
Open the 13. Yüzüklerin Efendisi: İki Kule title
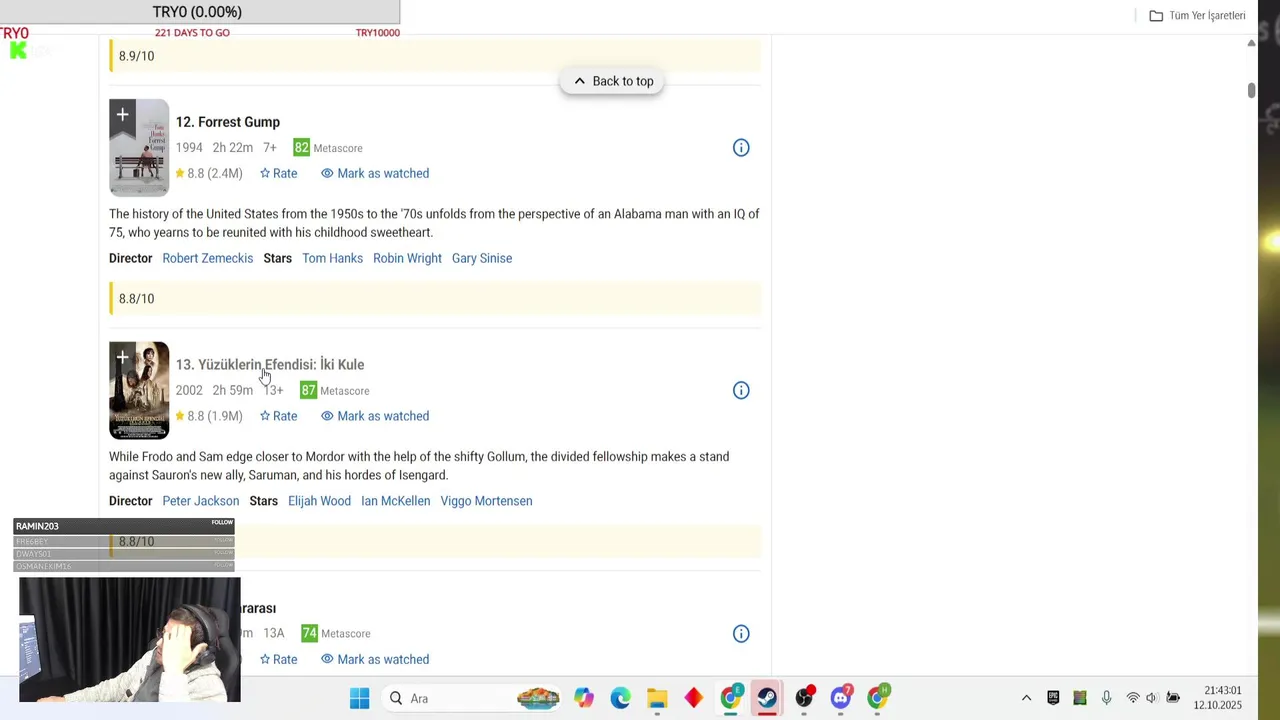[x=270, y=365]
